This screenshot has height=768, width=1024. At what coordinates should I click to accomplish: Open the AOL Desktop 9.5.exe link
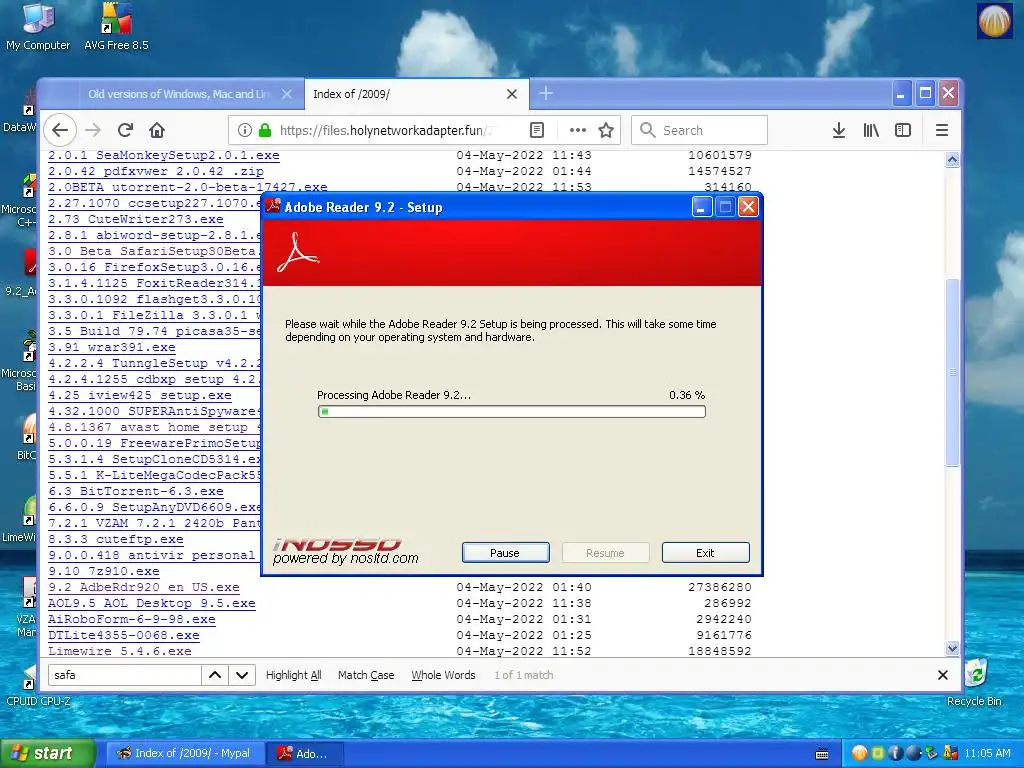(x=152, y=603)
